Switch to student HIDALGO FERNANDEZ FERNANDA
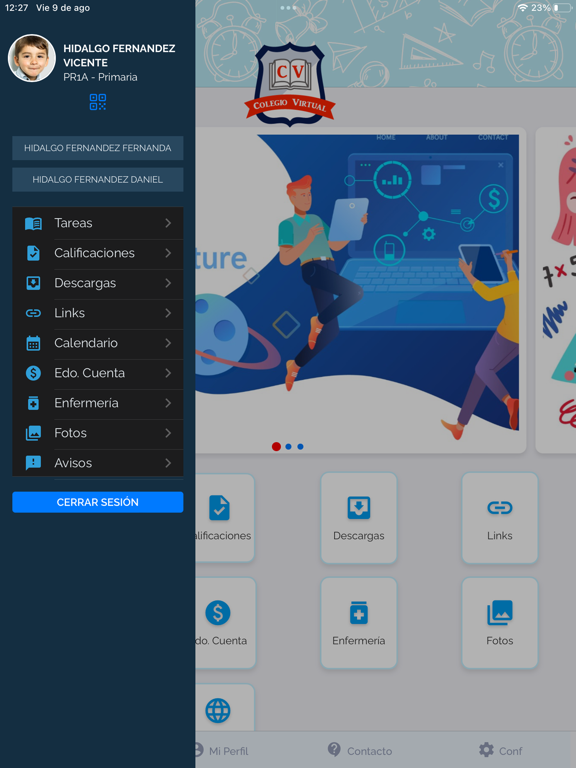This screenshot has width=576, height=768. point(98,148)
